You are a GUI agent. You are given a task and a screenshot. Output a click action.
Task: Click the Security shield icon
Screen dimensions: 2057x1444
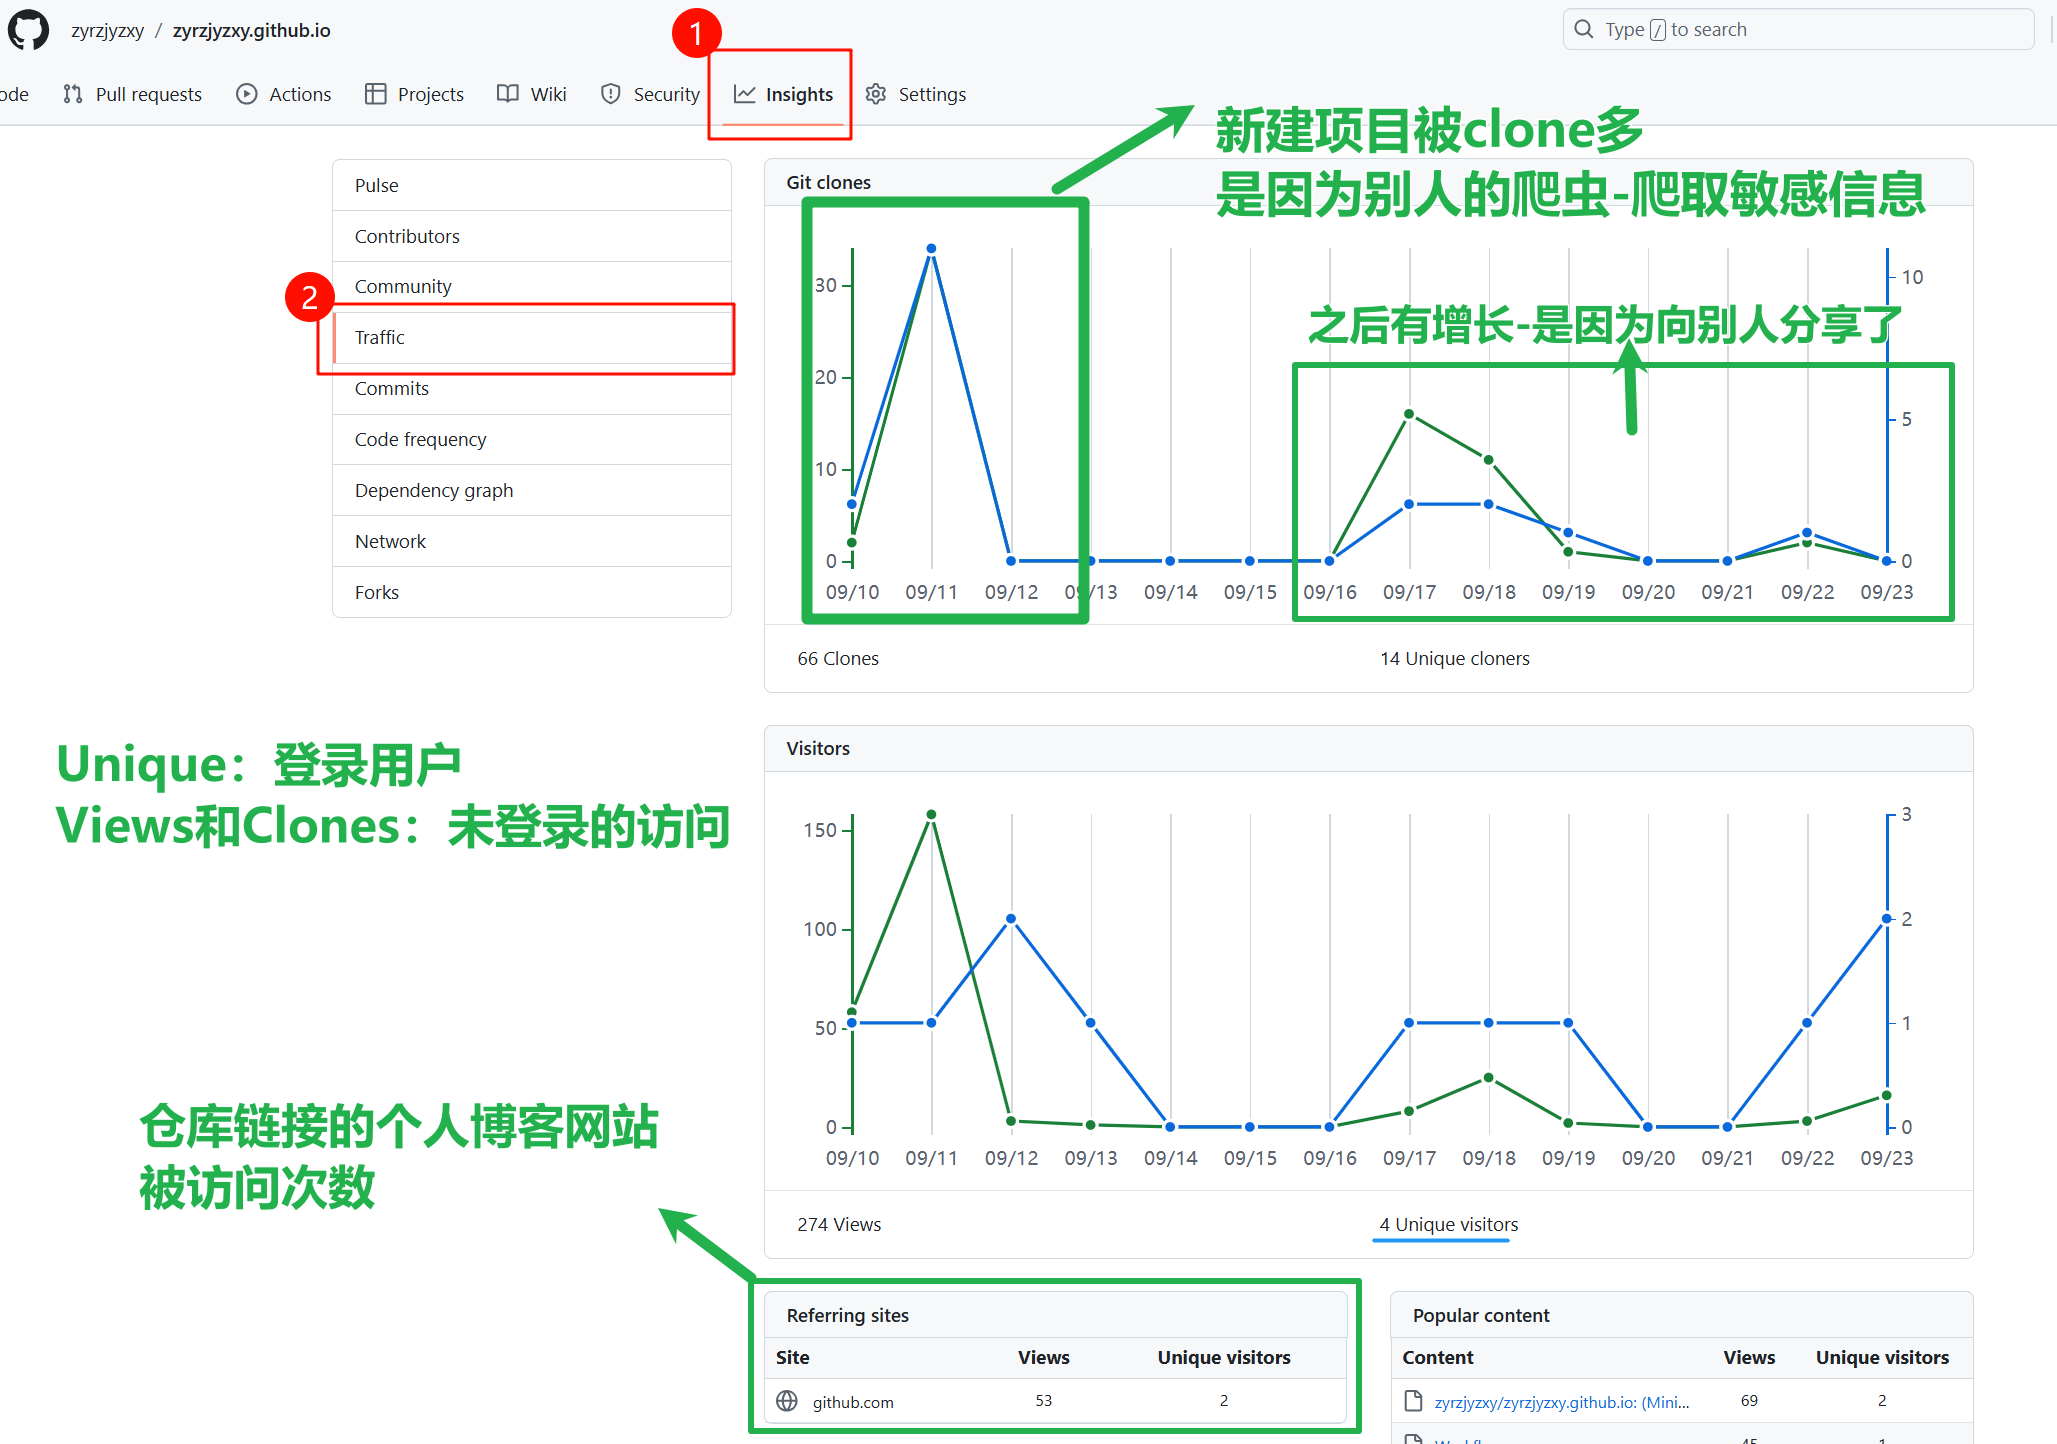[610, 94]
